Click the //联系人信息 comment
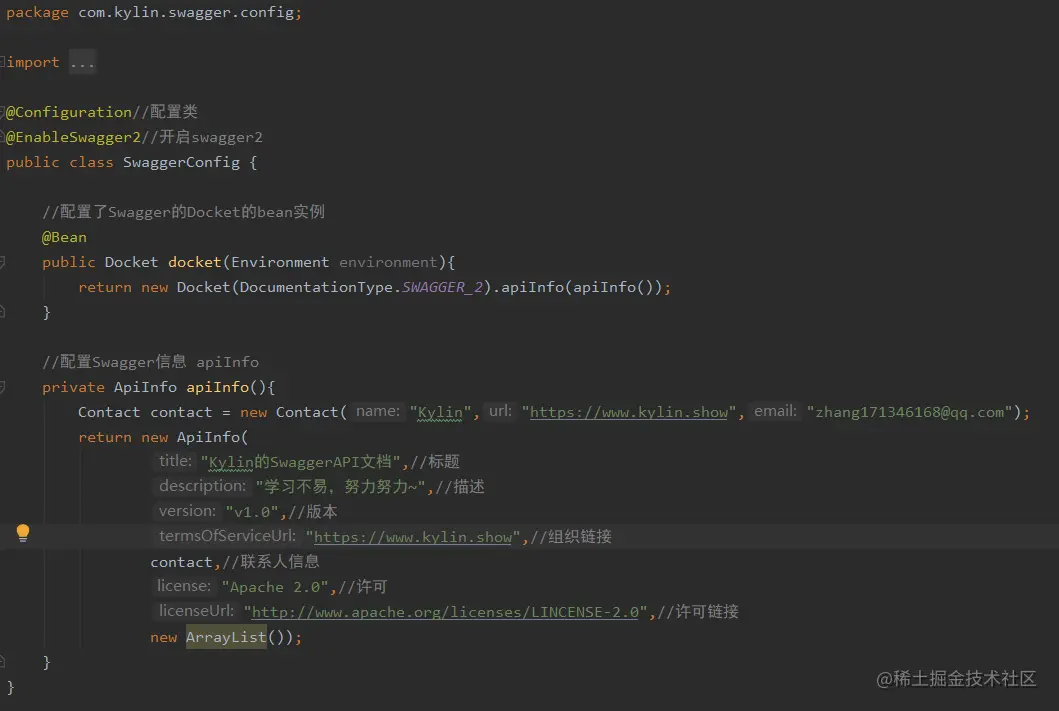 click(271, 562)
